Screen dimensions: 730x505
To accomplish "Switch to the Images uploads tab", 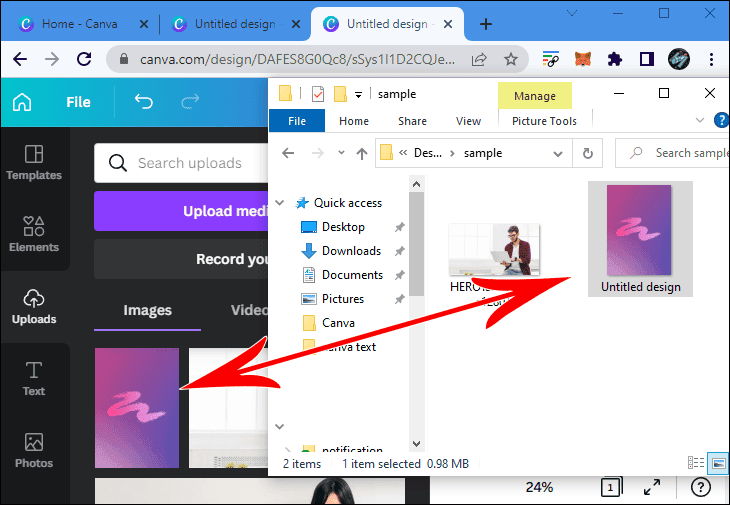I will (x=147, y=310).
